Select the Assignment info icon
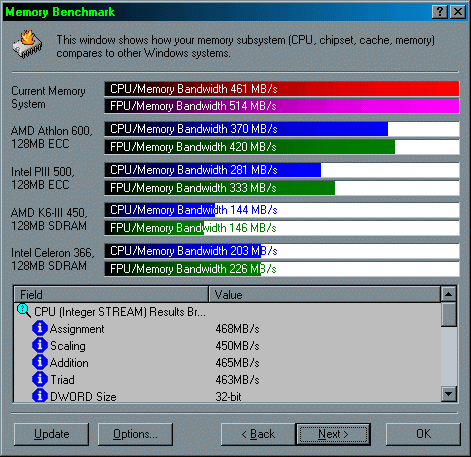The height and width of the screenshot is (457, 471). (40, 328)
